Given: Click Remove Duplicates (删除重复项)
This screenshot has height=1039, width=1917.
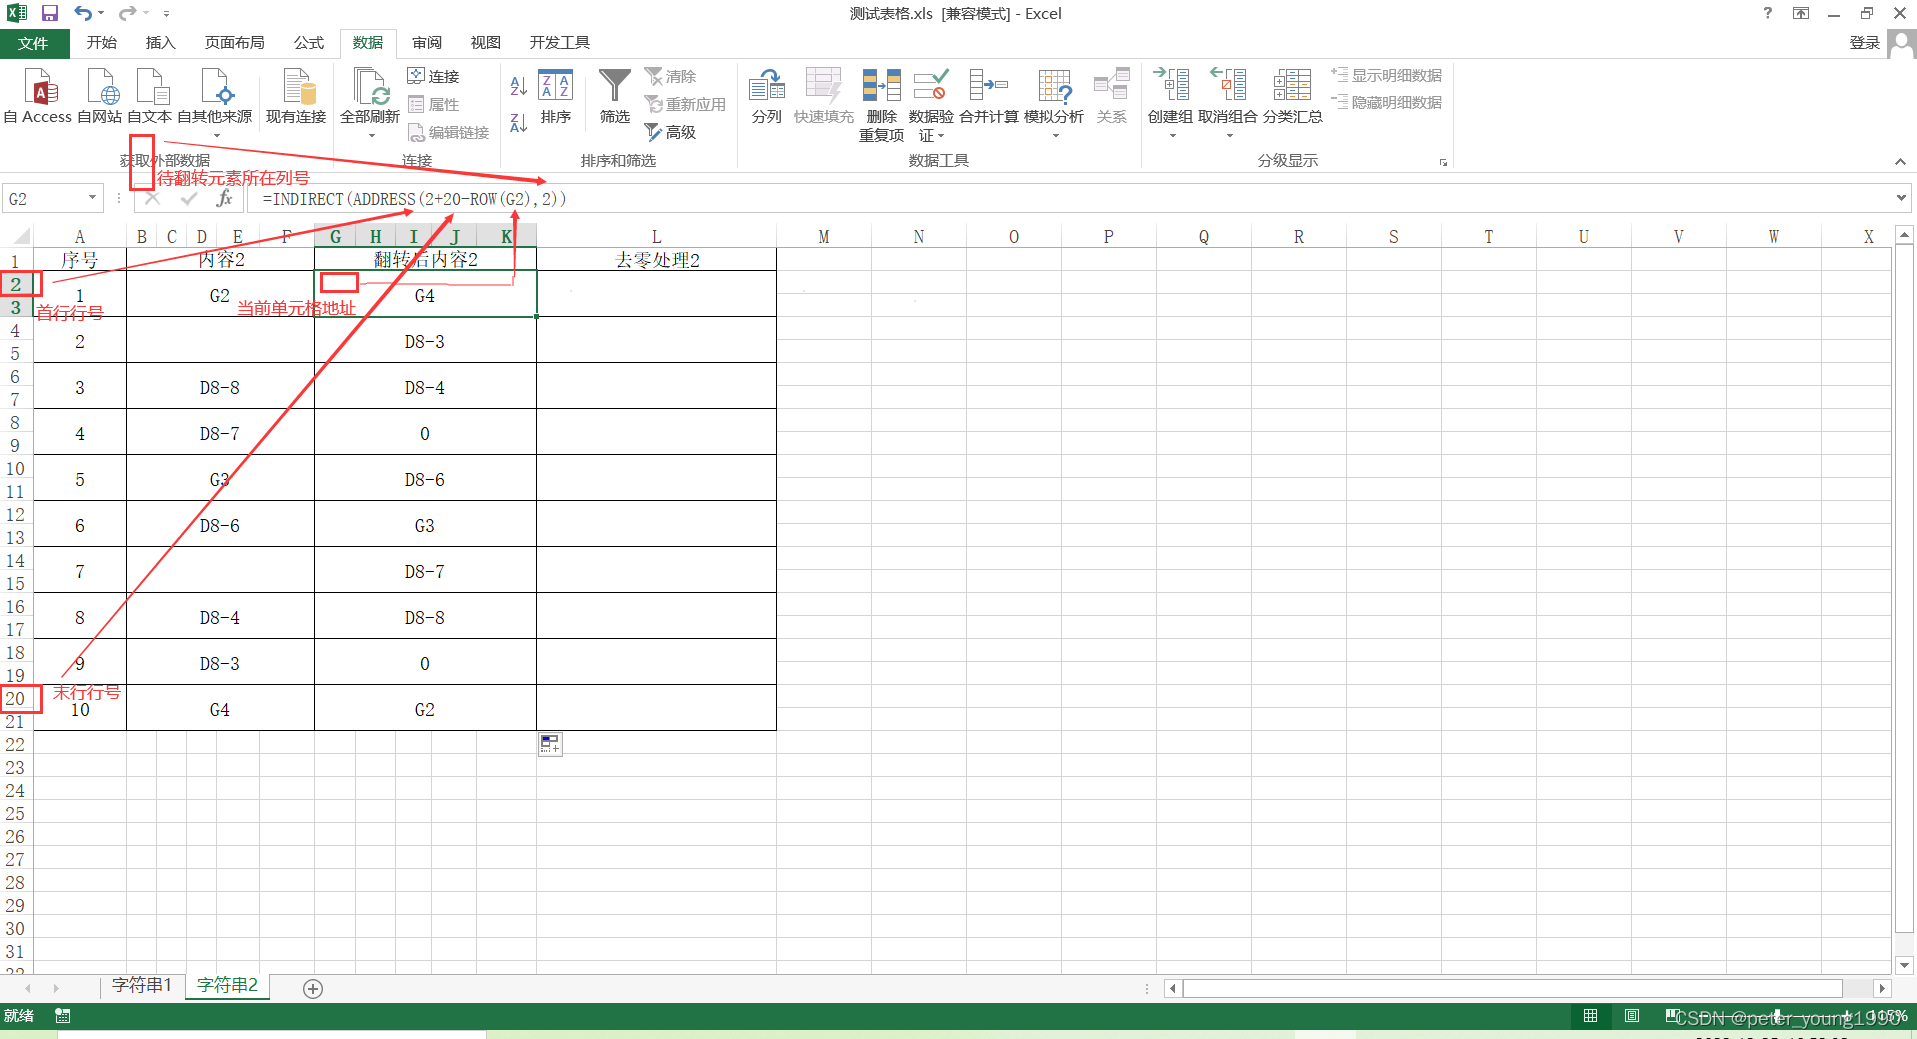Looking at the screenshot, I should point(881,105).
